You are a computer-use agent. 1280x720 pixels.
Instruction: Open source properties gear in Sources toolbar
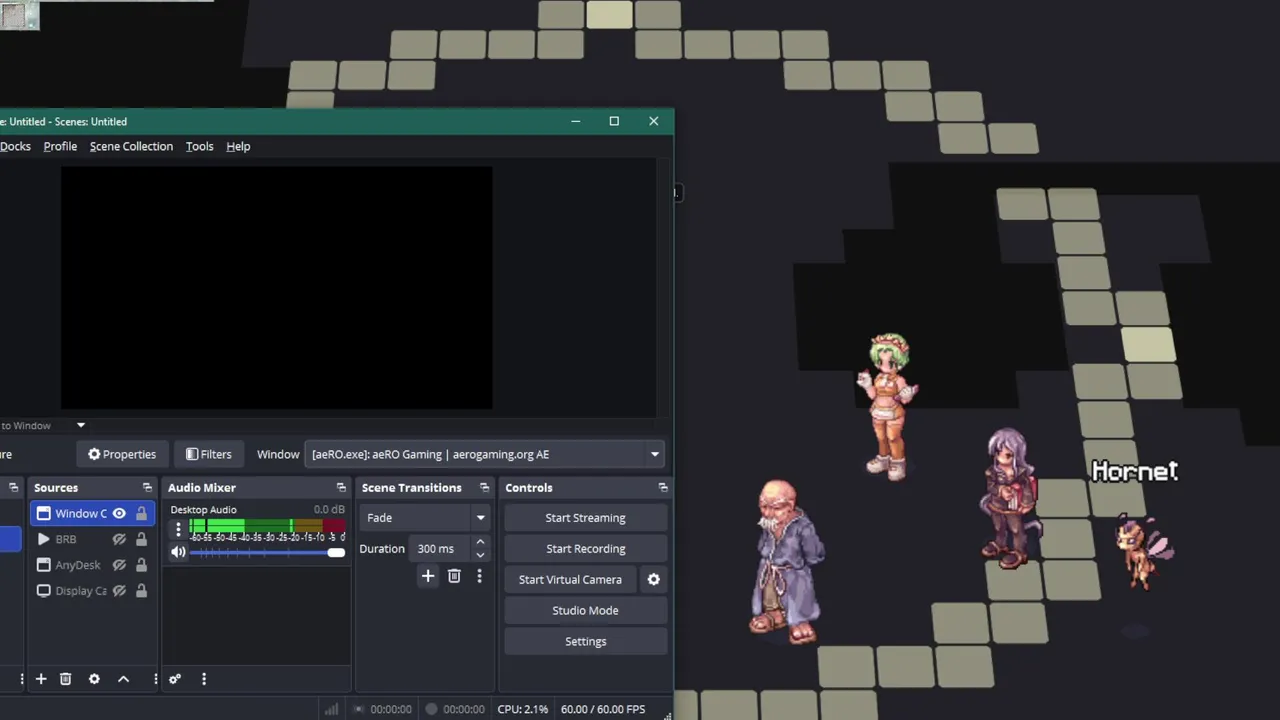coord(94,679)
